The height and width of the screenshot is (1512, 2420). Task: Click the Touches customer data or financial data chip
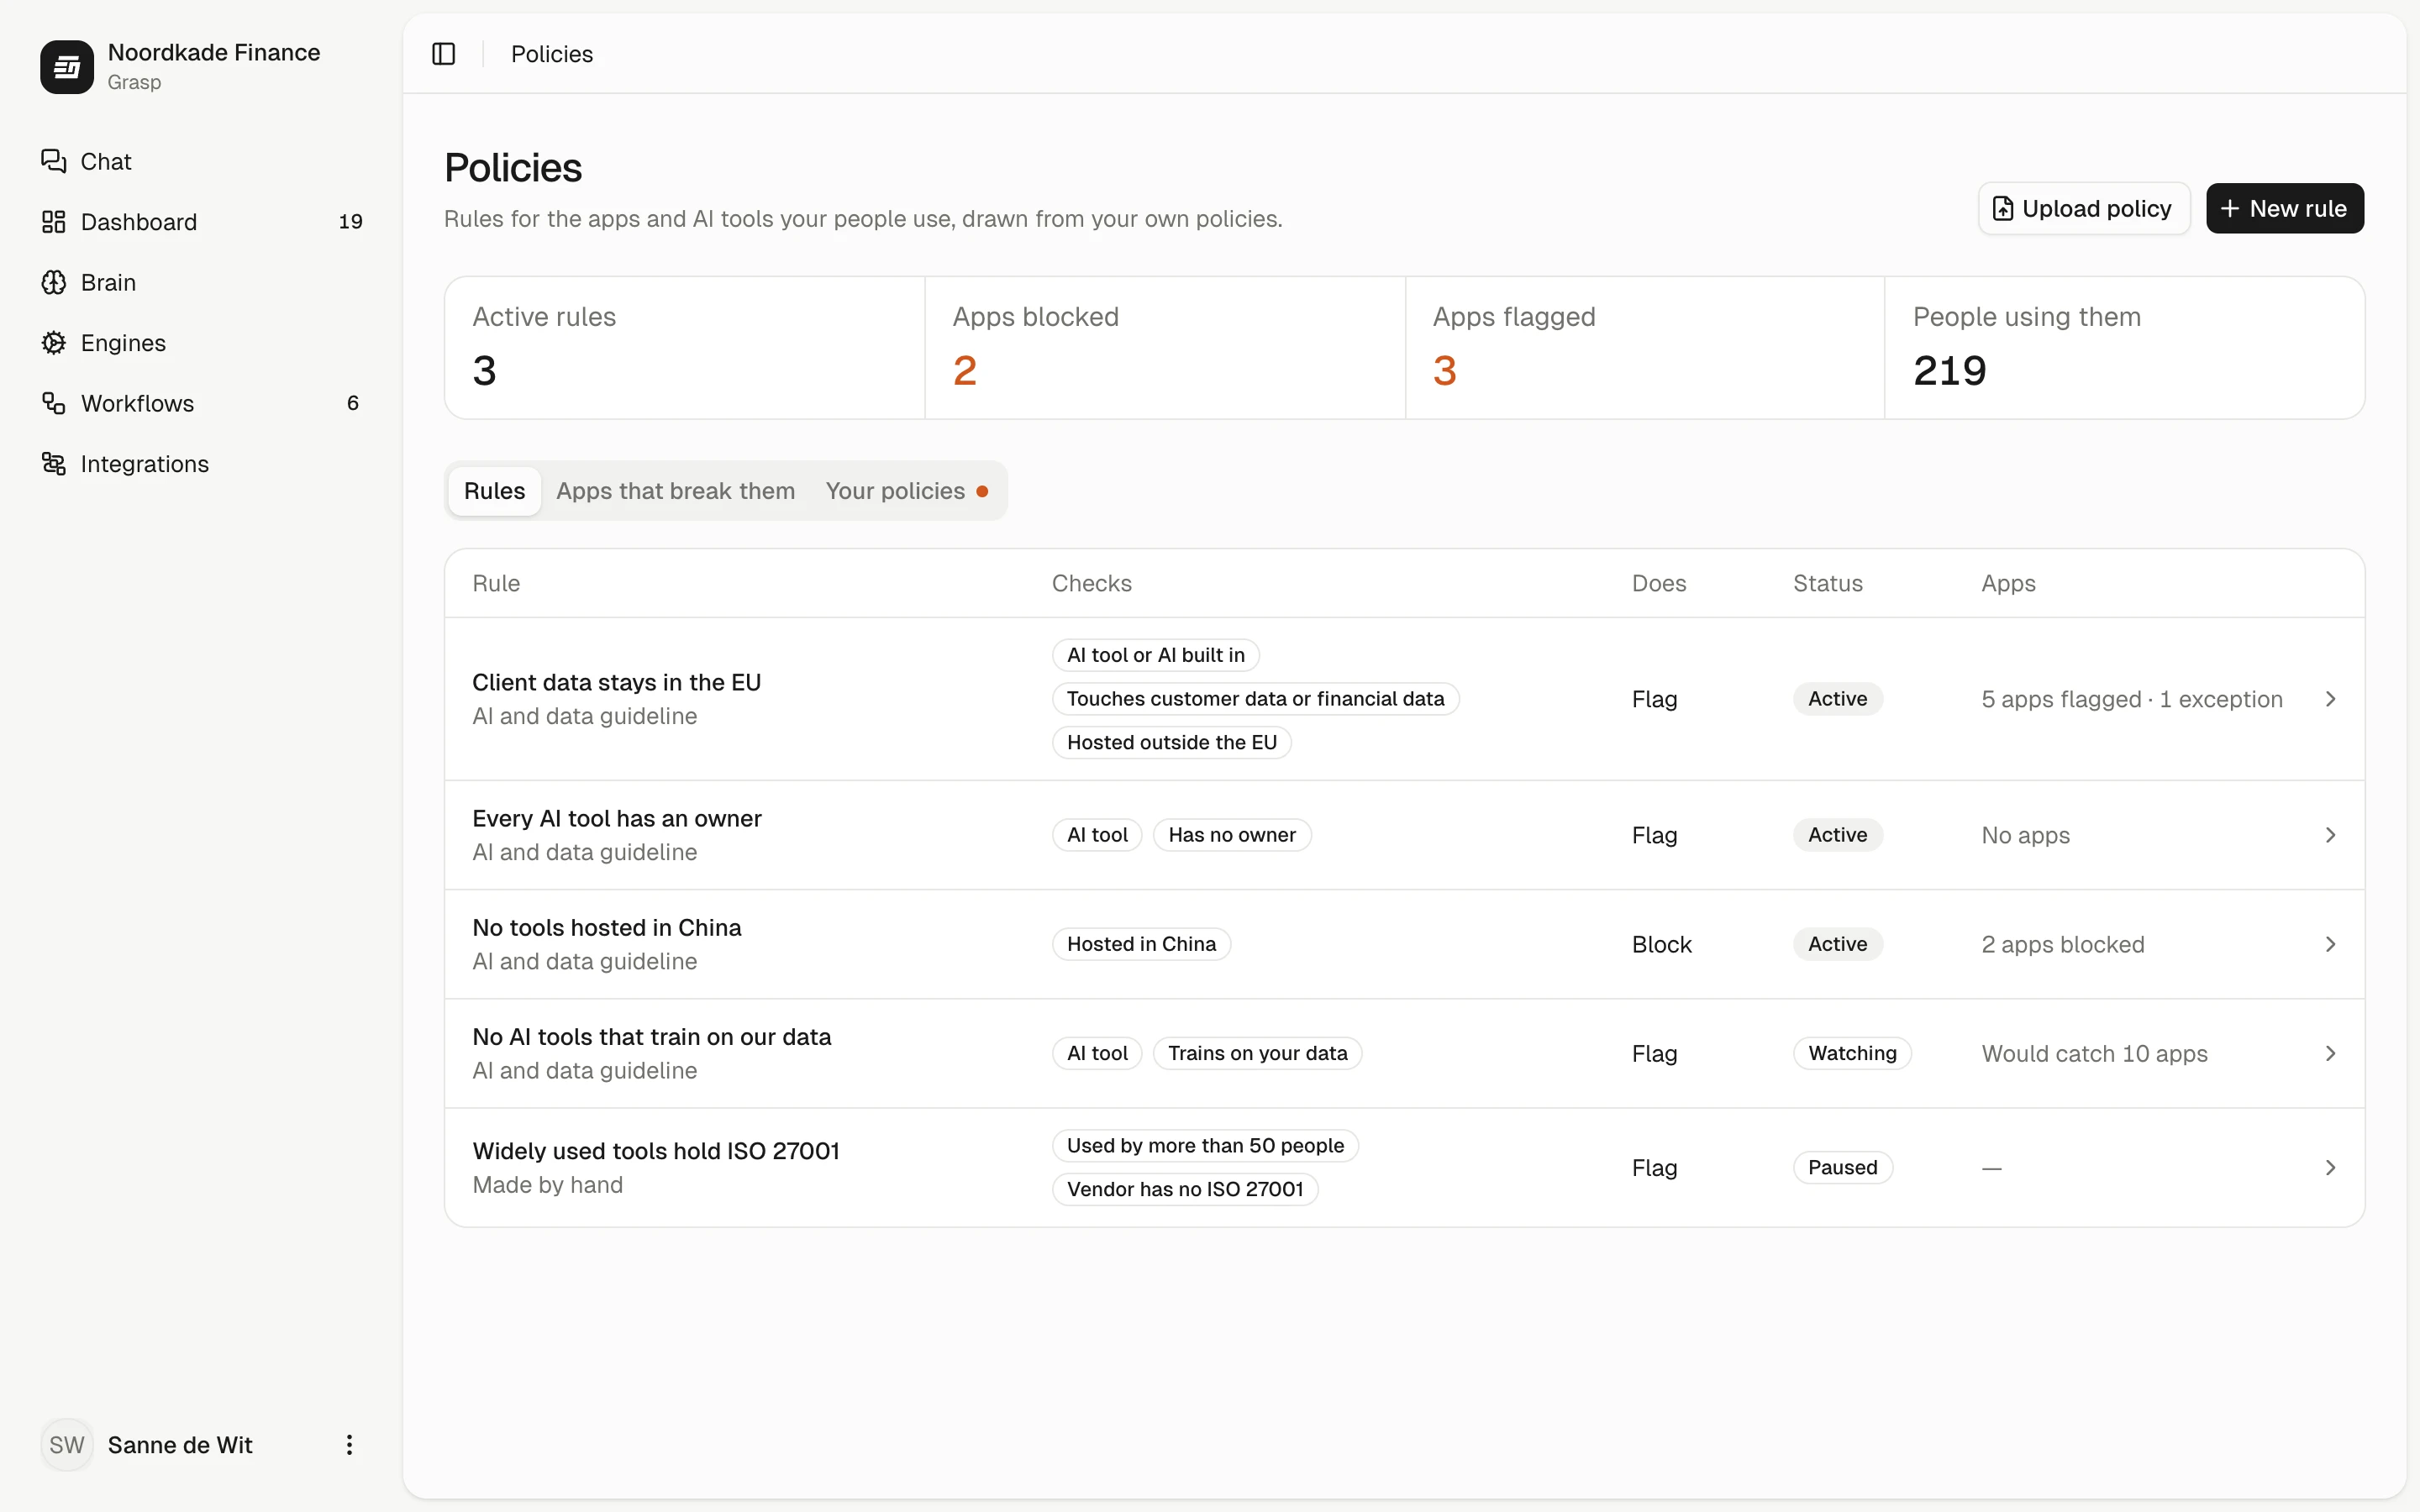coord(1255,699)
